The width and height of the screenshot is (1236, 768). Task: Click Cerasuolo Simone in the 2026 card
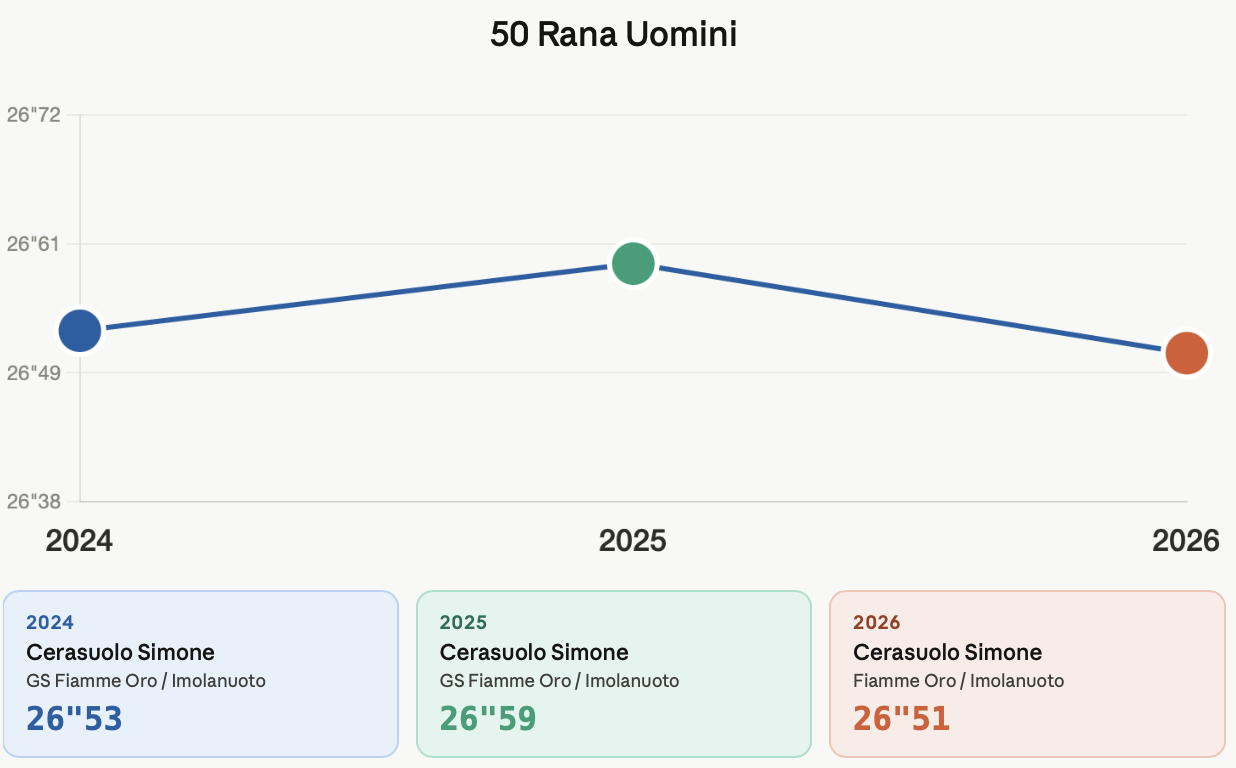(x=947, y=653)
